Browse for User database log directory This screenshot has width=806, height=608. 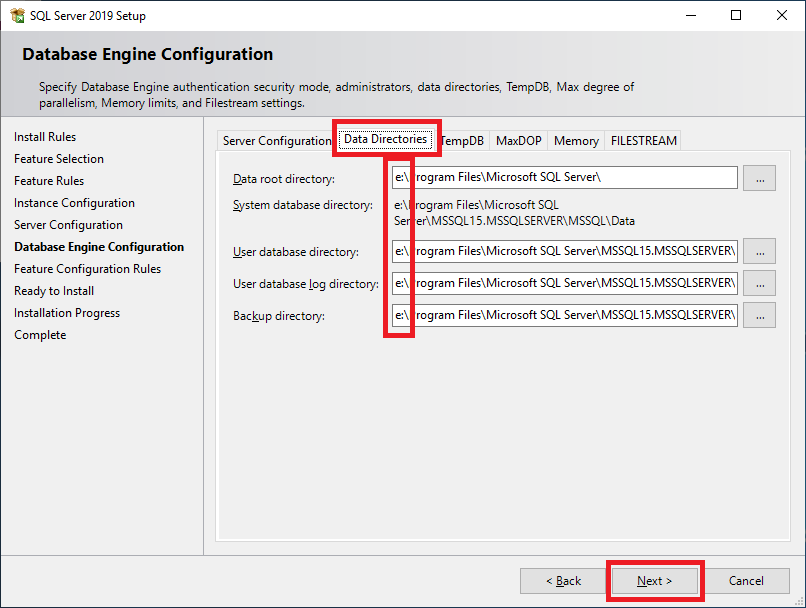pos(760,283)
